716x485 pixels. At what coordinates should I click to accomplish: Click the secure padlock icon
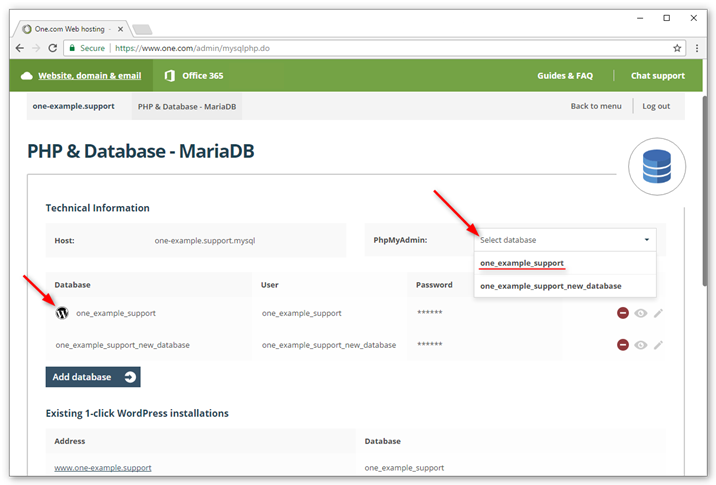pos(72,48)
